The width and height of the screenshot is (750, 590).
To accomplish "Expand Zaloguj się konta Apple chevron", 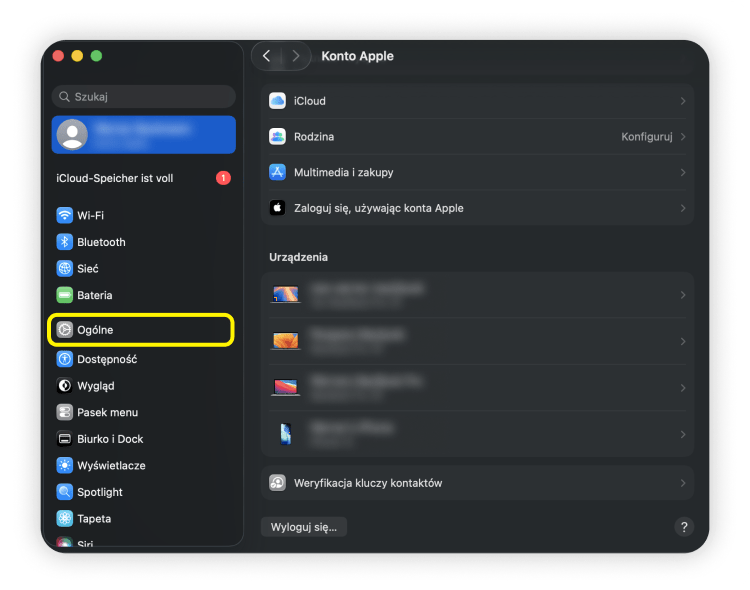I will (x=683, y=208).
